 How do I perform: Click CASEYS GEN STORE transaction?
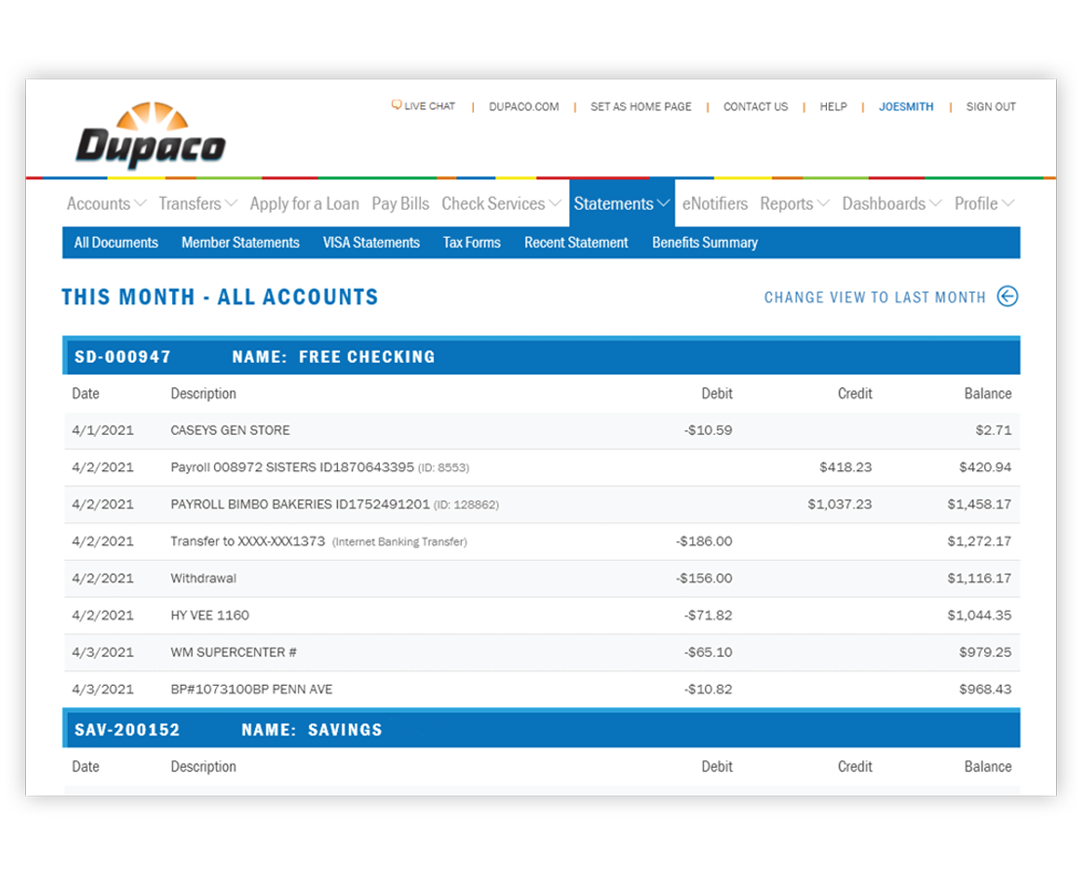(x=230, y=430)
